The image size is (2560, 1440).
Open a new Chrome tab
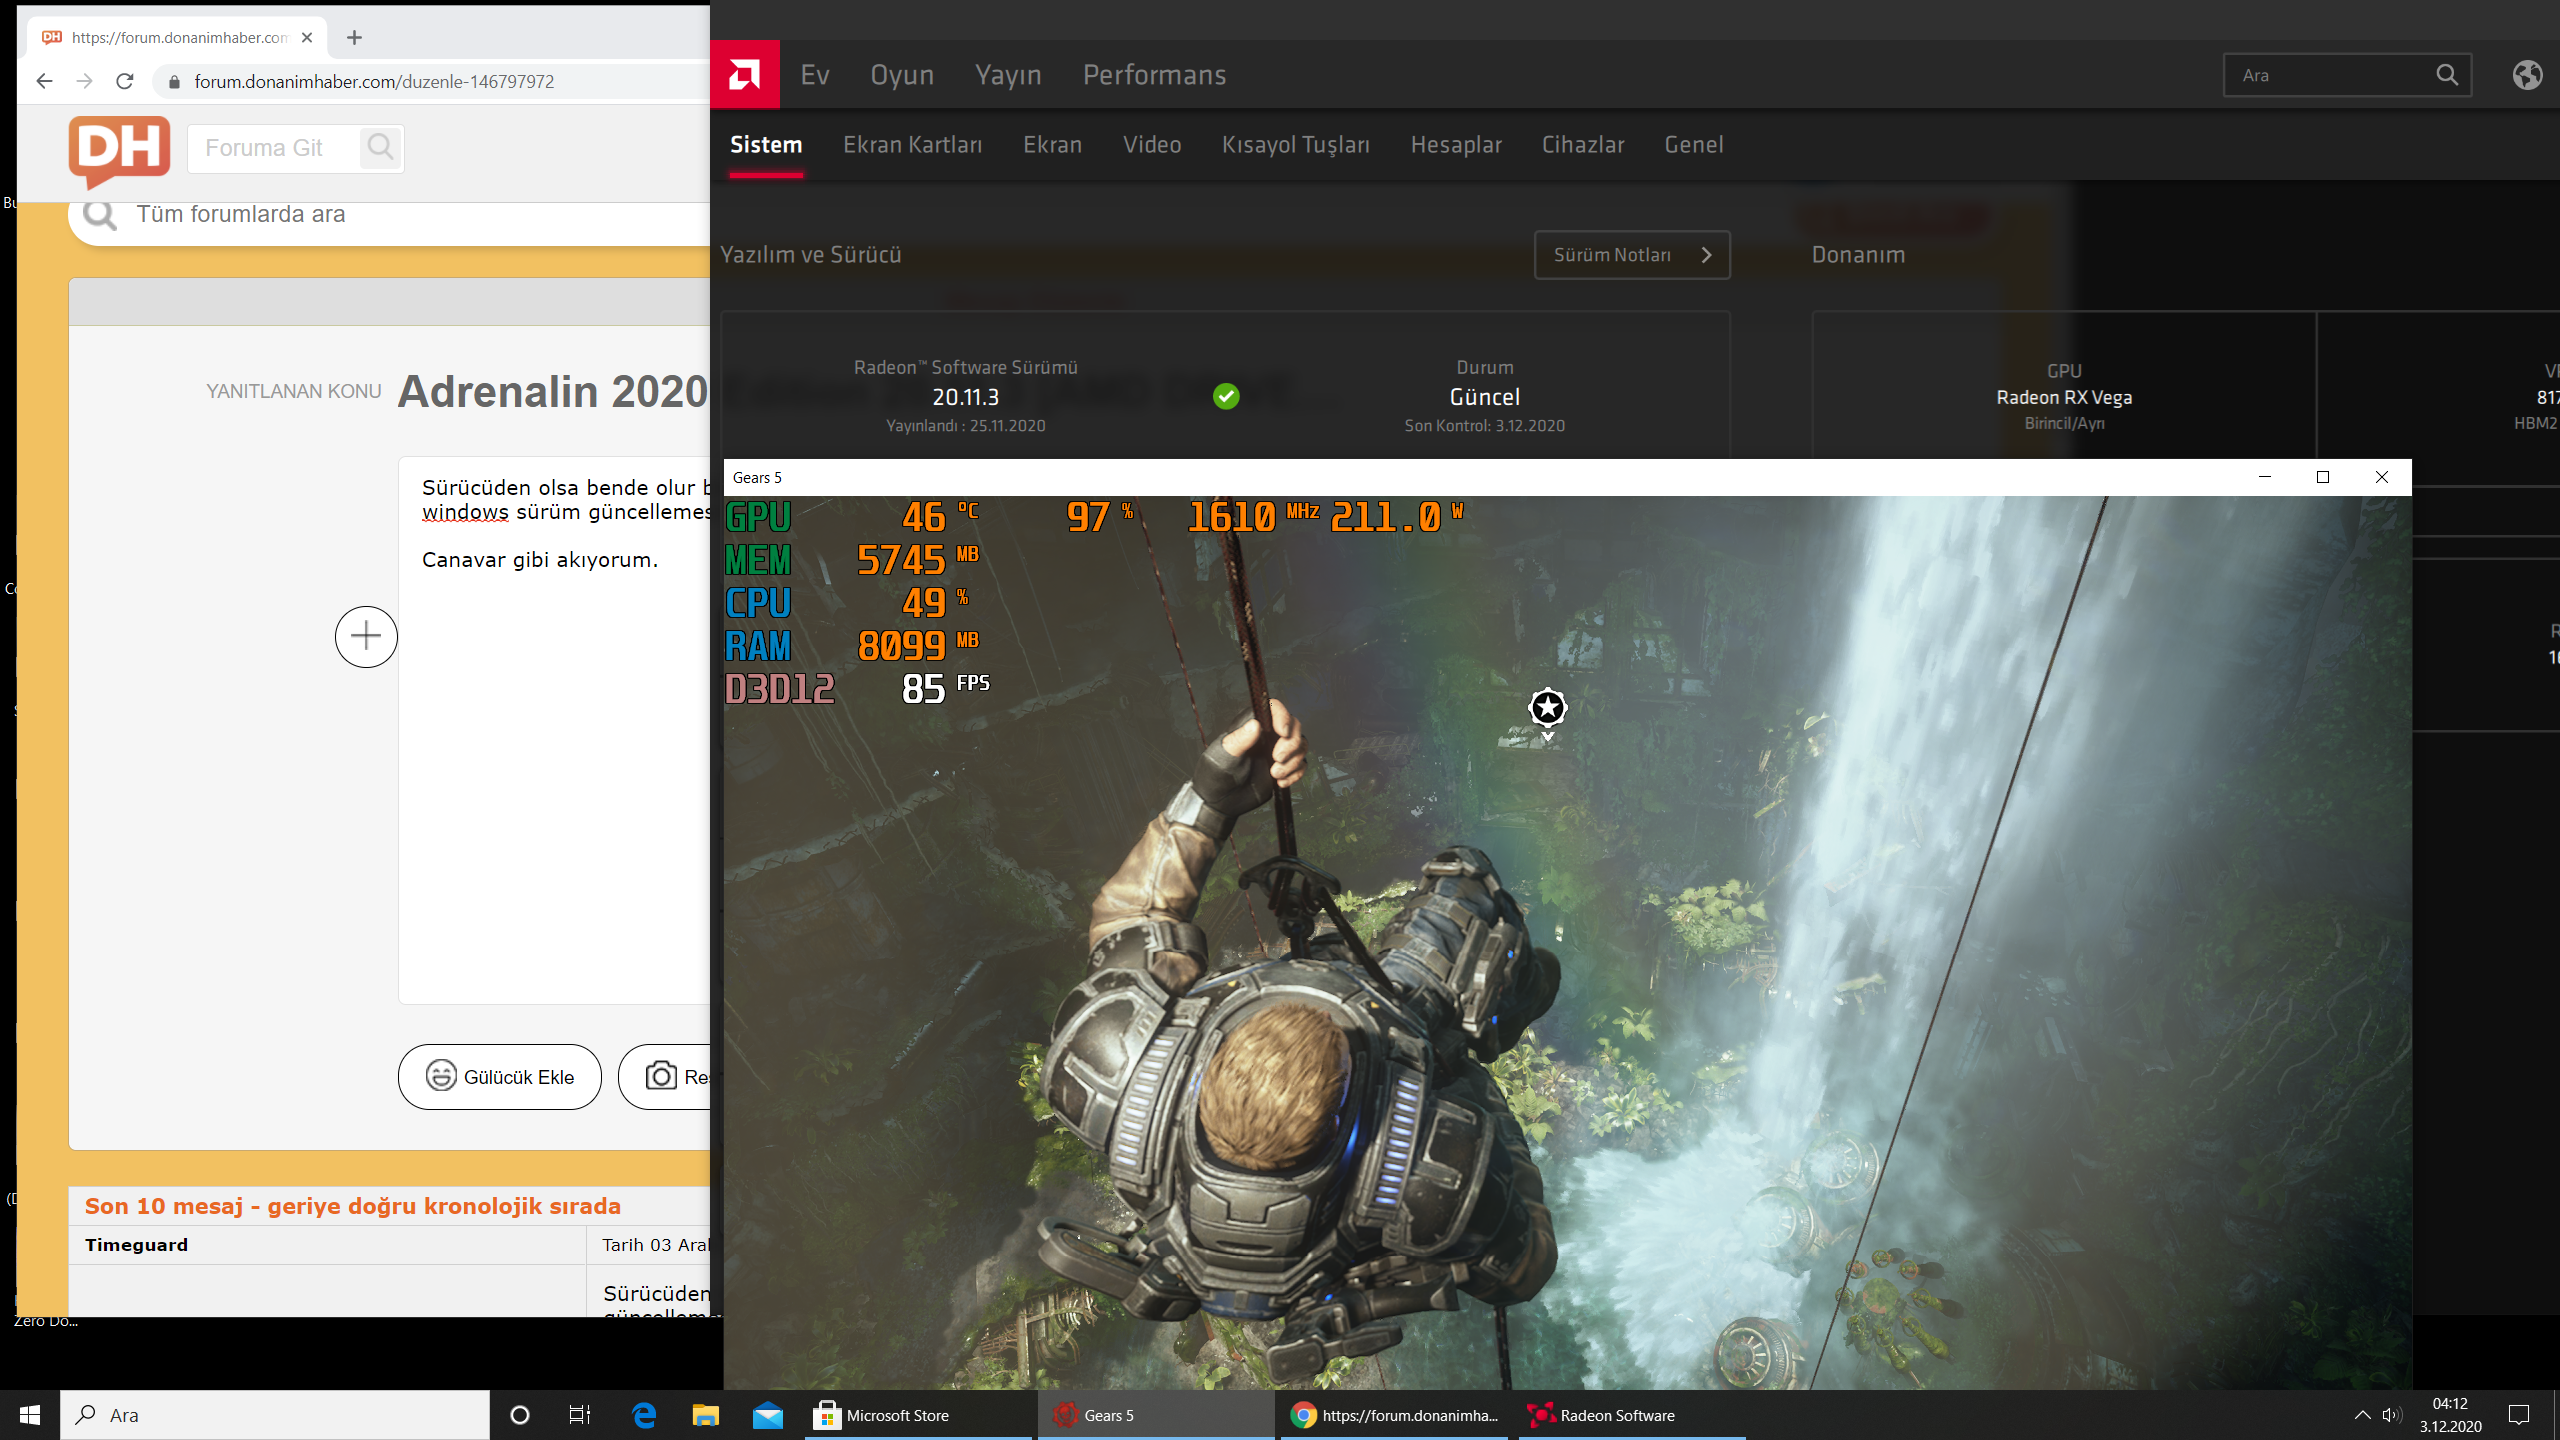coord(354,38)
